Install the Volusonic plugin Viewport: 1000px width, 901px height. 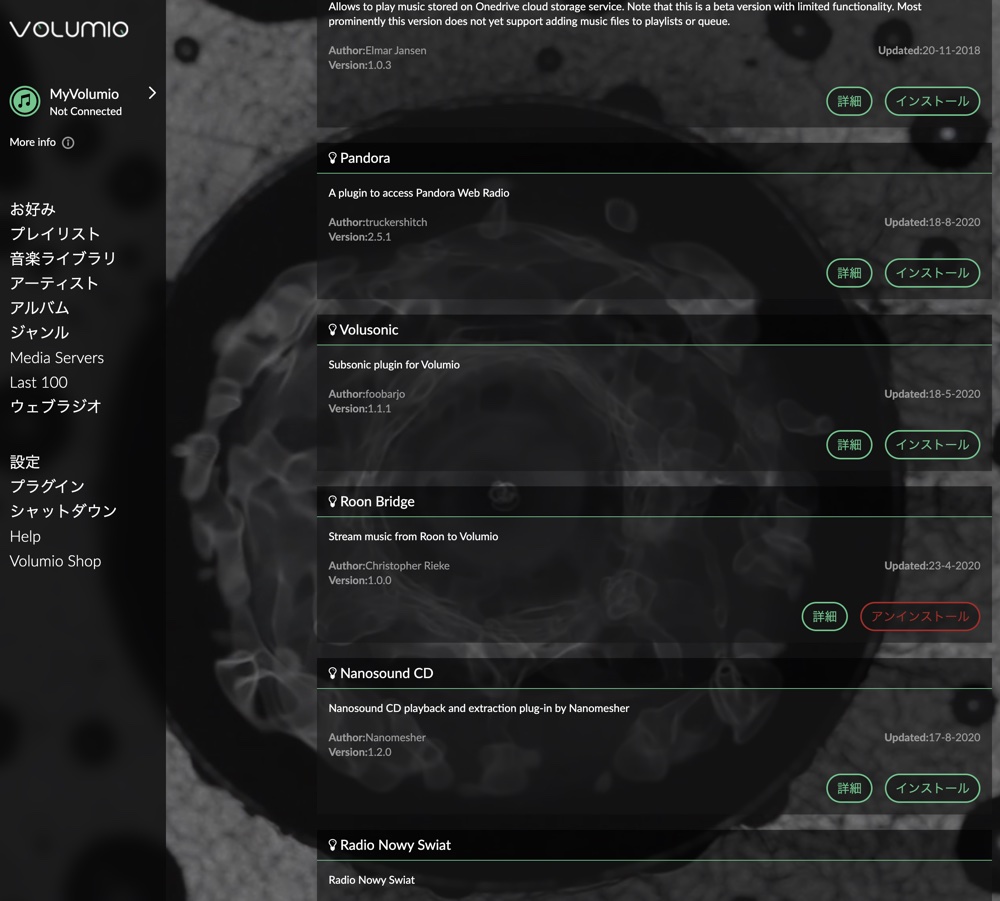932,444
